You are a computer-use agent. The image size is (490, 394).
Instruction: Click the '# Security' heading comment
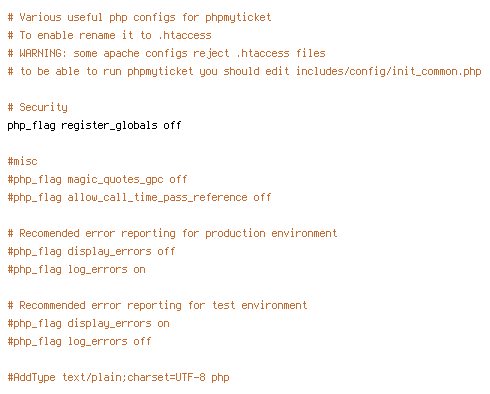[38, 108]
